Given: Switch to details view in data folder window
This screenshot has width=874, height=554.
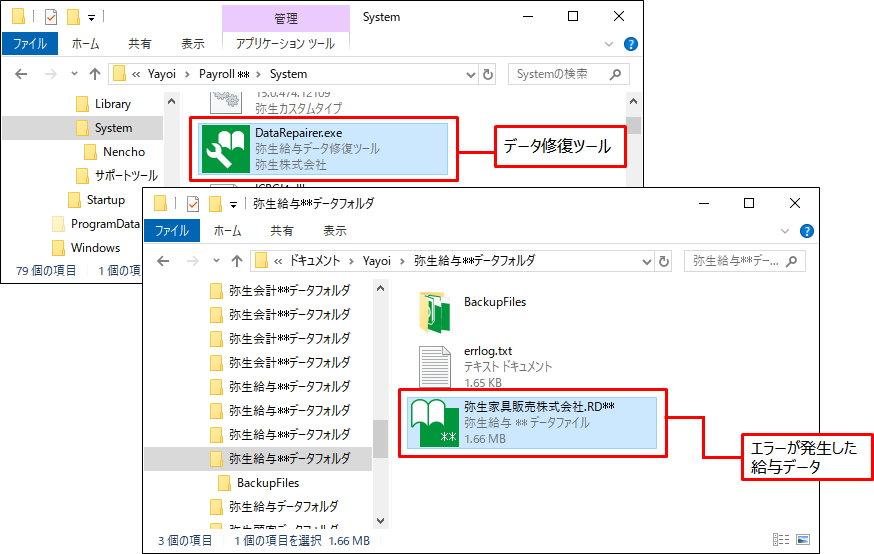Looking at the screenshot, I should pos(781,540).
